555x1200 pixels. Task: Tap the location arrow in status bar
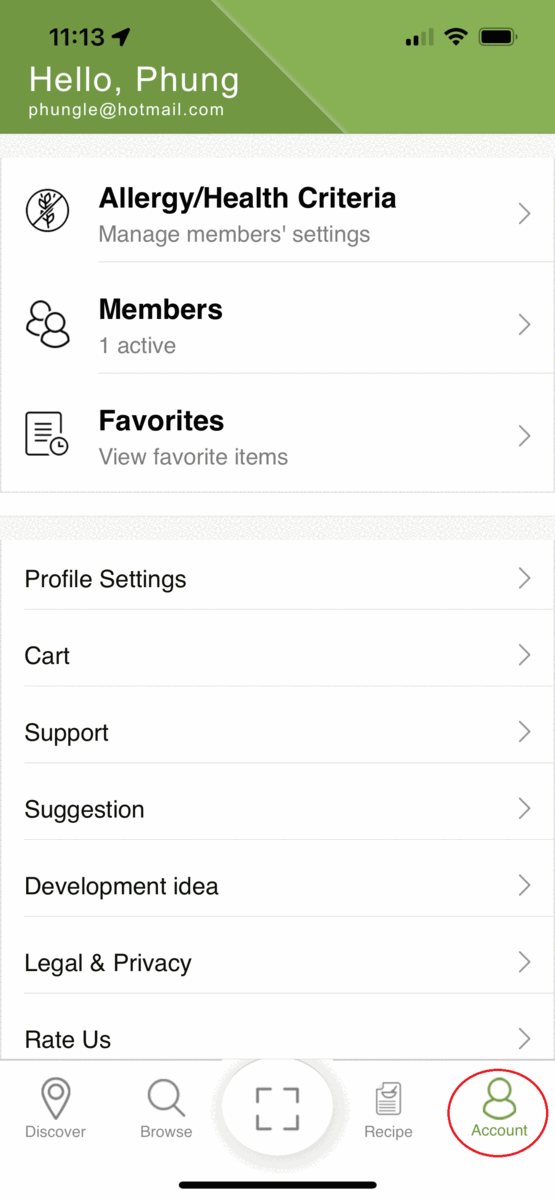click(x=121, y=37)
